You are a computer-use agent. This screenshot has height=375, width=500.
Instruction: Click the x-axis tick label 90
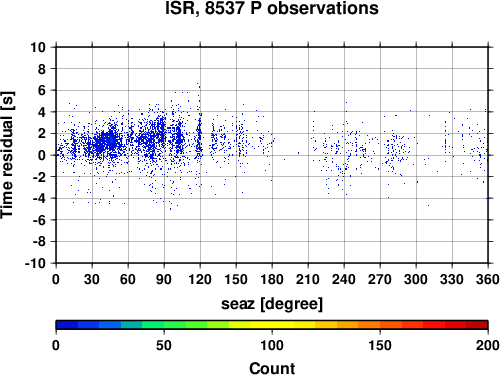[x=164, y=279]
